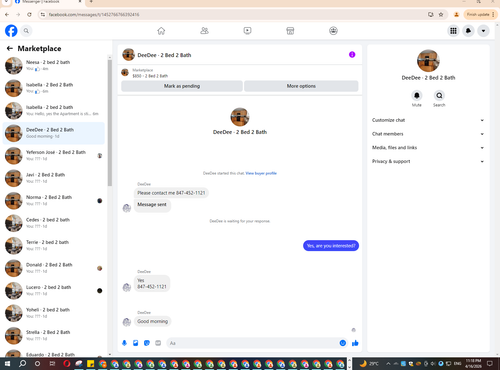The height and width of the screenshot is (370, 500).
Task: Bookmark this page with star icon
Action: point(441,15)
